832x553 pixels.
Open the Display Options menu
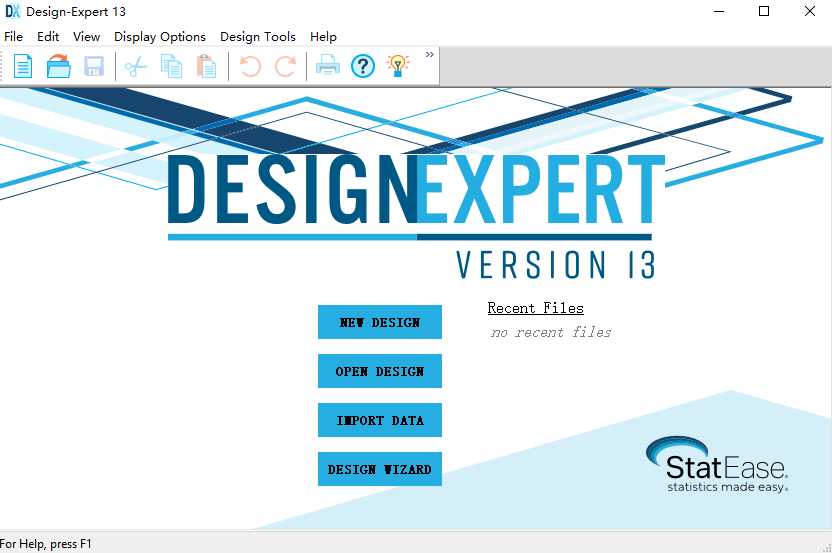click(160, 37)
